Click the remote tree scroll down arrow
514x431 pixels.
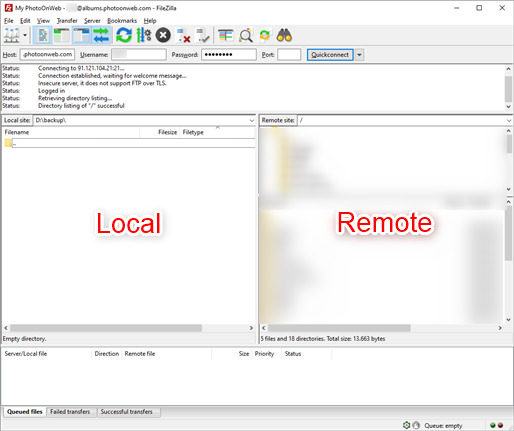509,189
